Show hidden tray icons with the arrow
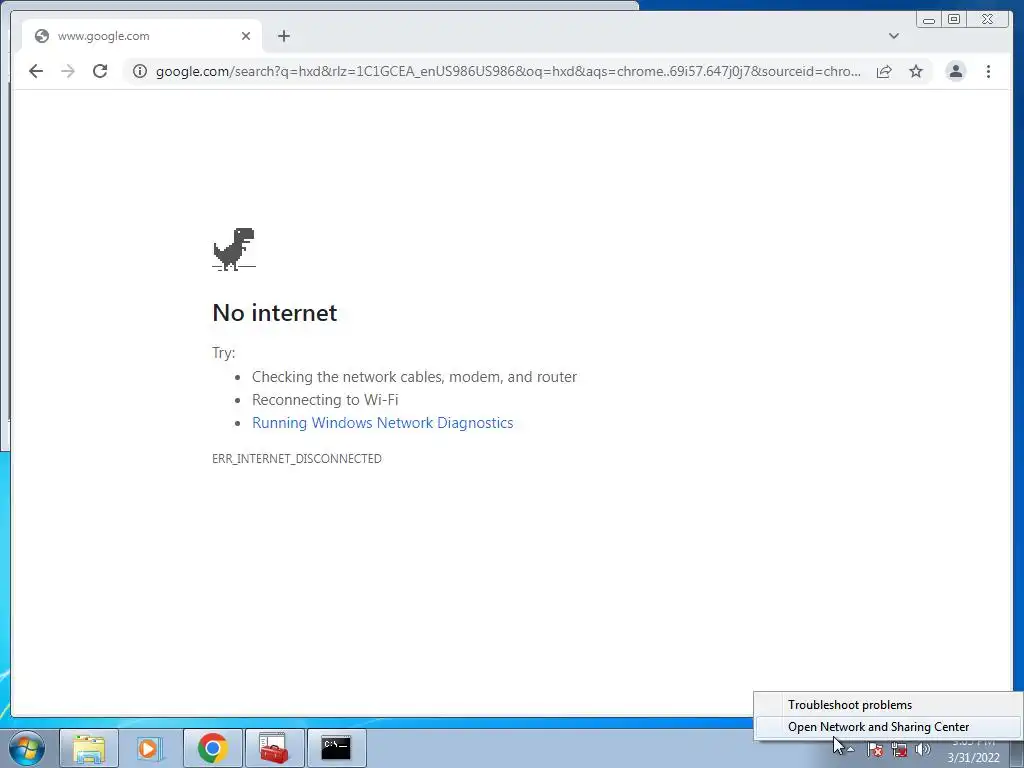 click(850, 750)
